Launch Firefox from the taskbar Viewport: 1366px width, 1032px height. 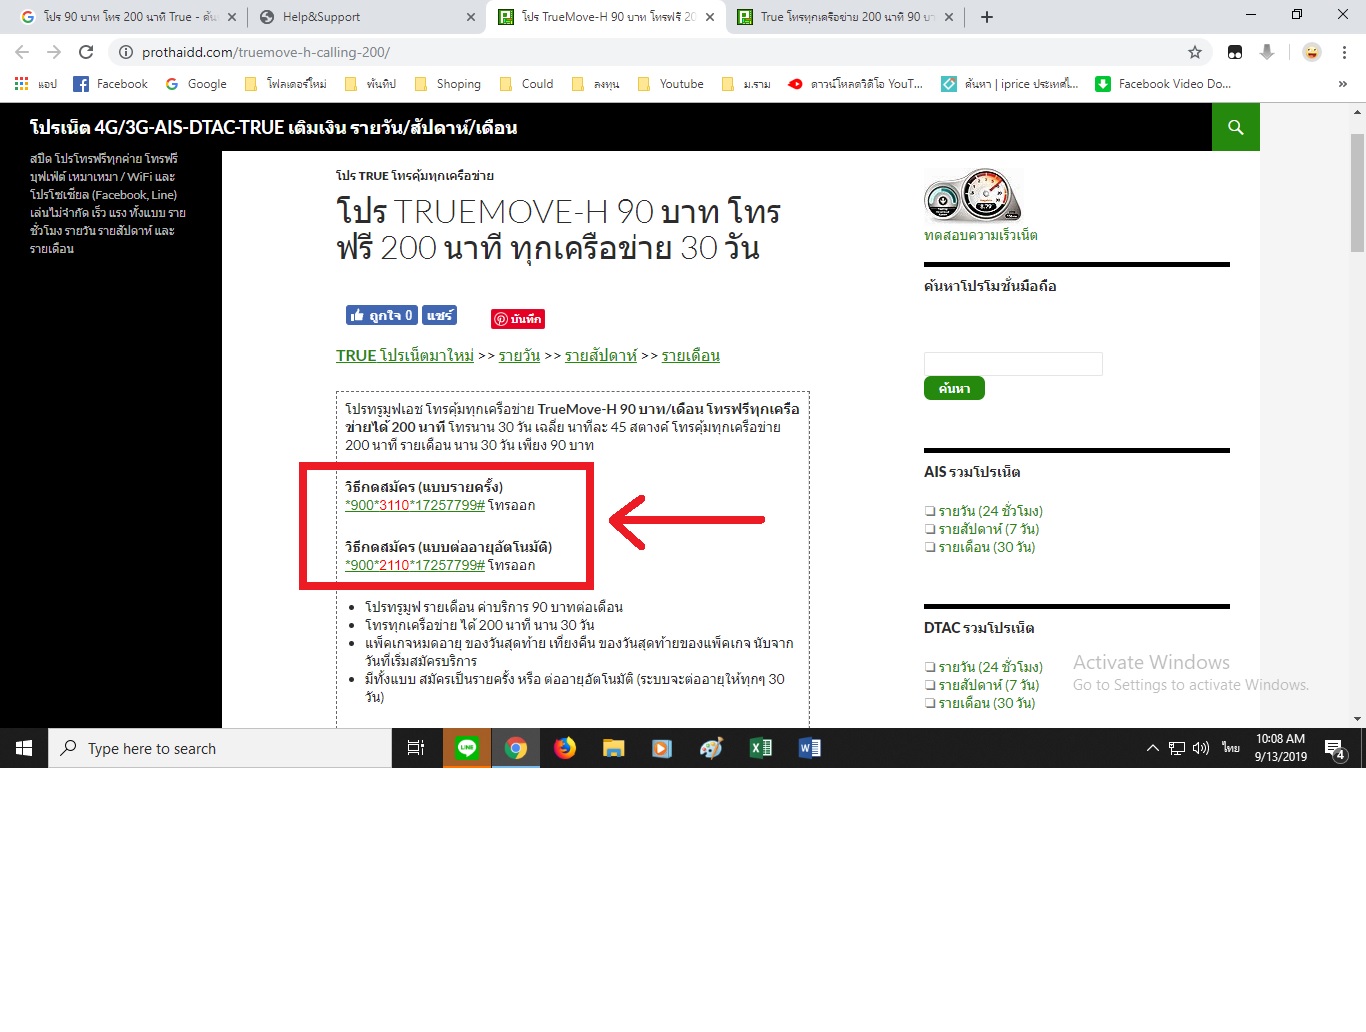(x=565, y=748)
